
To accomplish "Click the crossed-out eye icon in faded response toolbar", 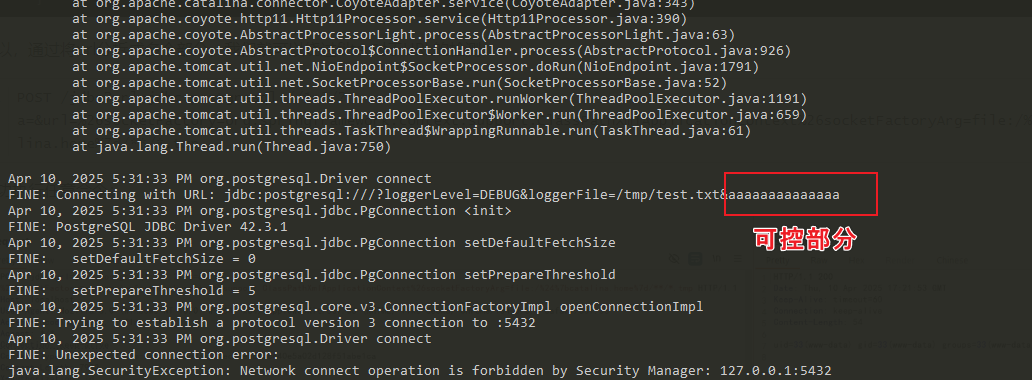I will [x=675, y=259].
